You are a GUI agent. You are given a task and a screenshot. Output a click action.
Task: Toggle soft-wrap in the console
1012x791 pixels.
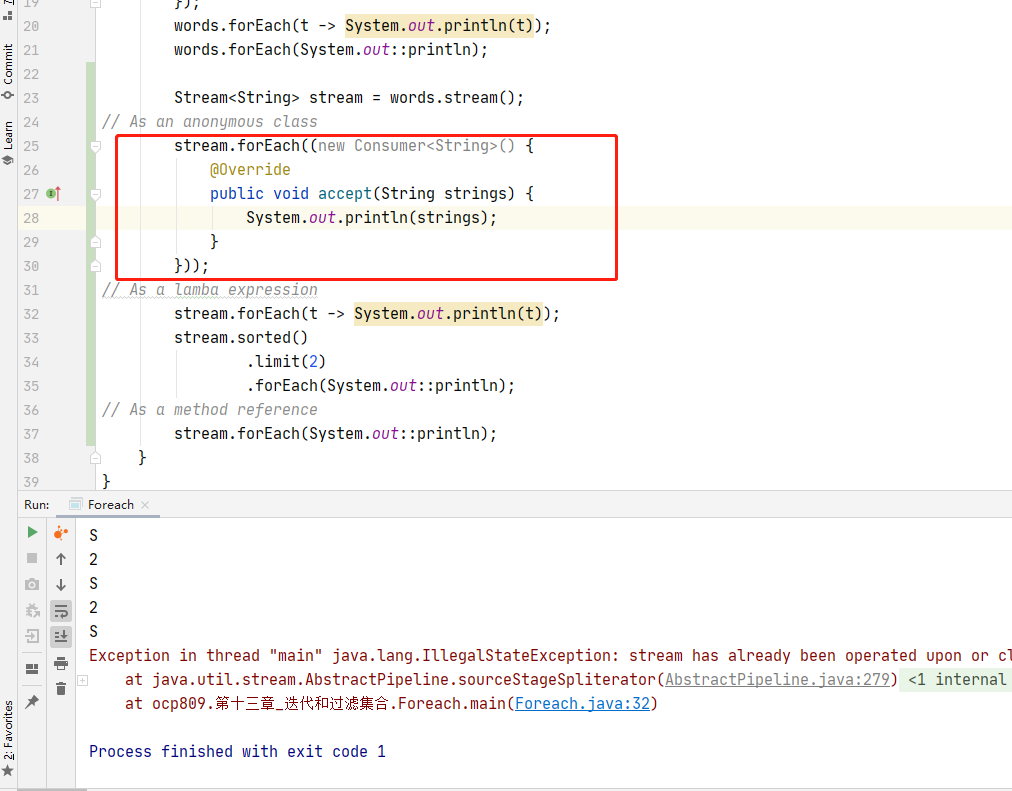coord(61,610)
